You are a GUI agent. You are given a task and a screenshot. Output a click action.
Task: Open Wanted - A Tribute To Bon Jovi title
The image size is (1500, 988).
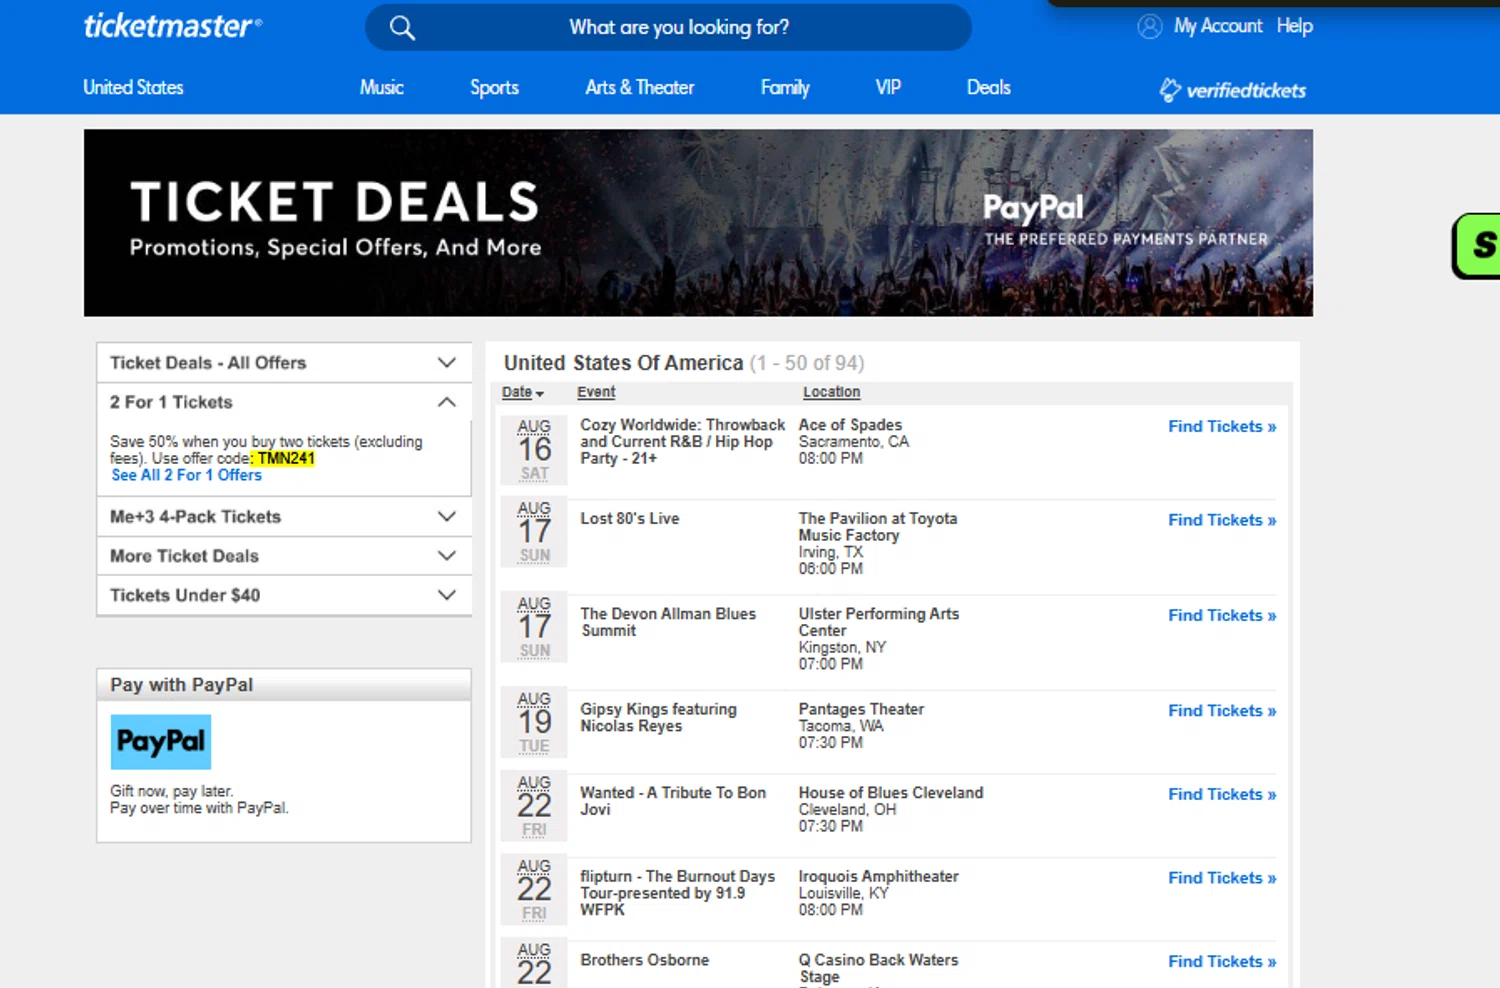[x=673, y=801]
